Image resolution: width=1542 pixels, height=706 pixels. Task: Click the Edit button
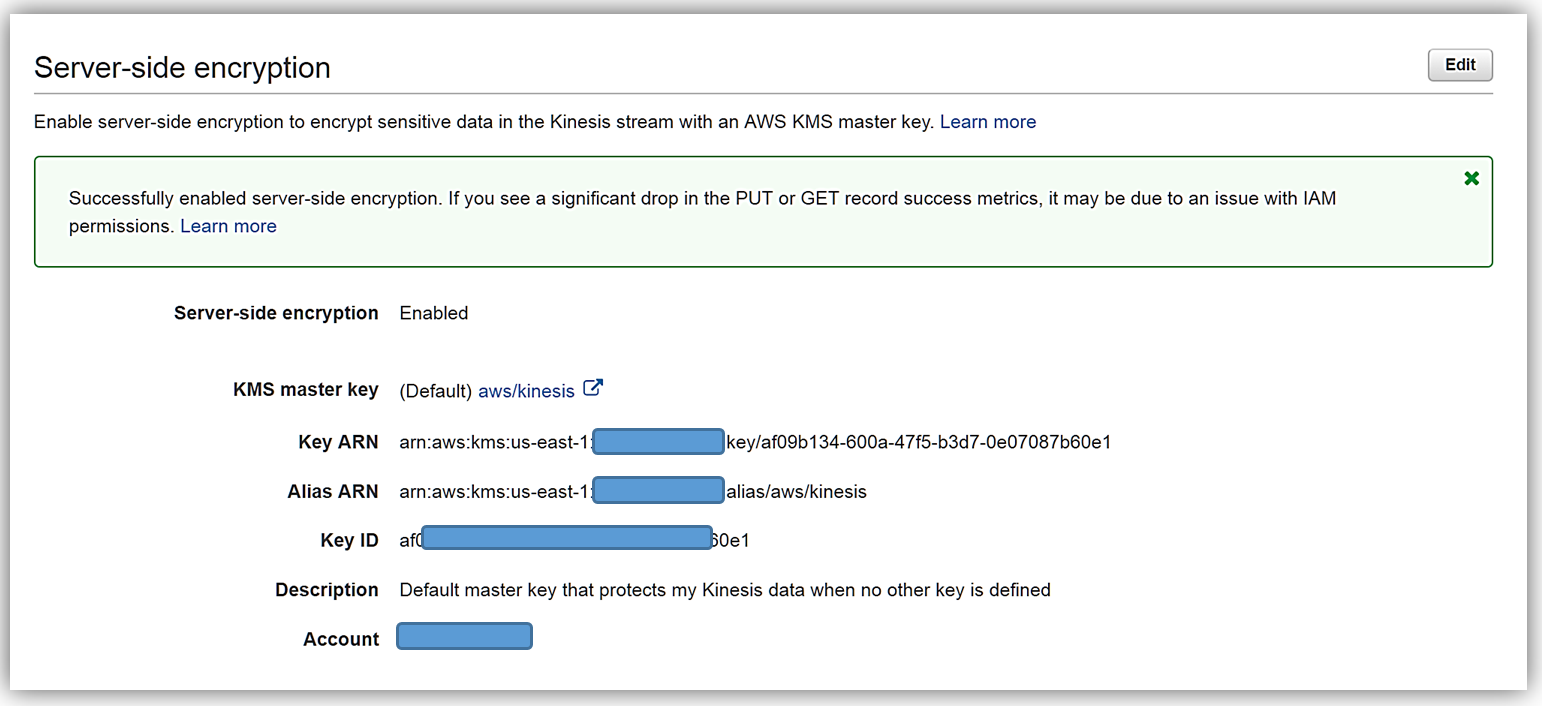(1459, 65)
